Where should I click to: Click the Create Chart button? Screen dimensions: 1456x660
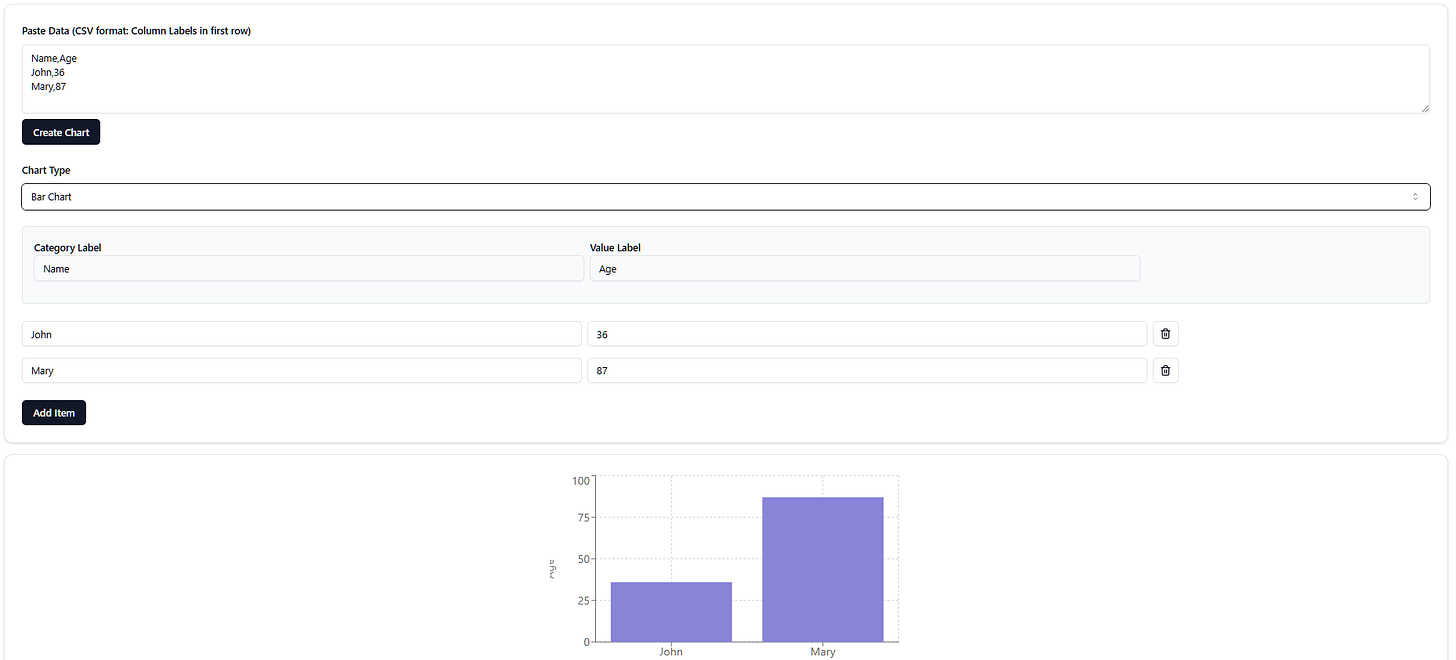pyautogui.click(x=61, y=132)
